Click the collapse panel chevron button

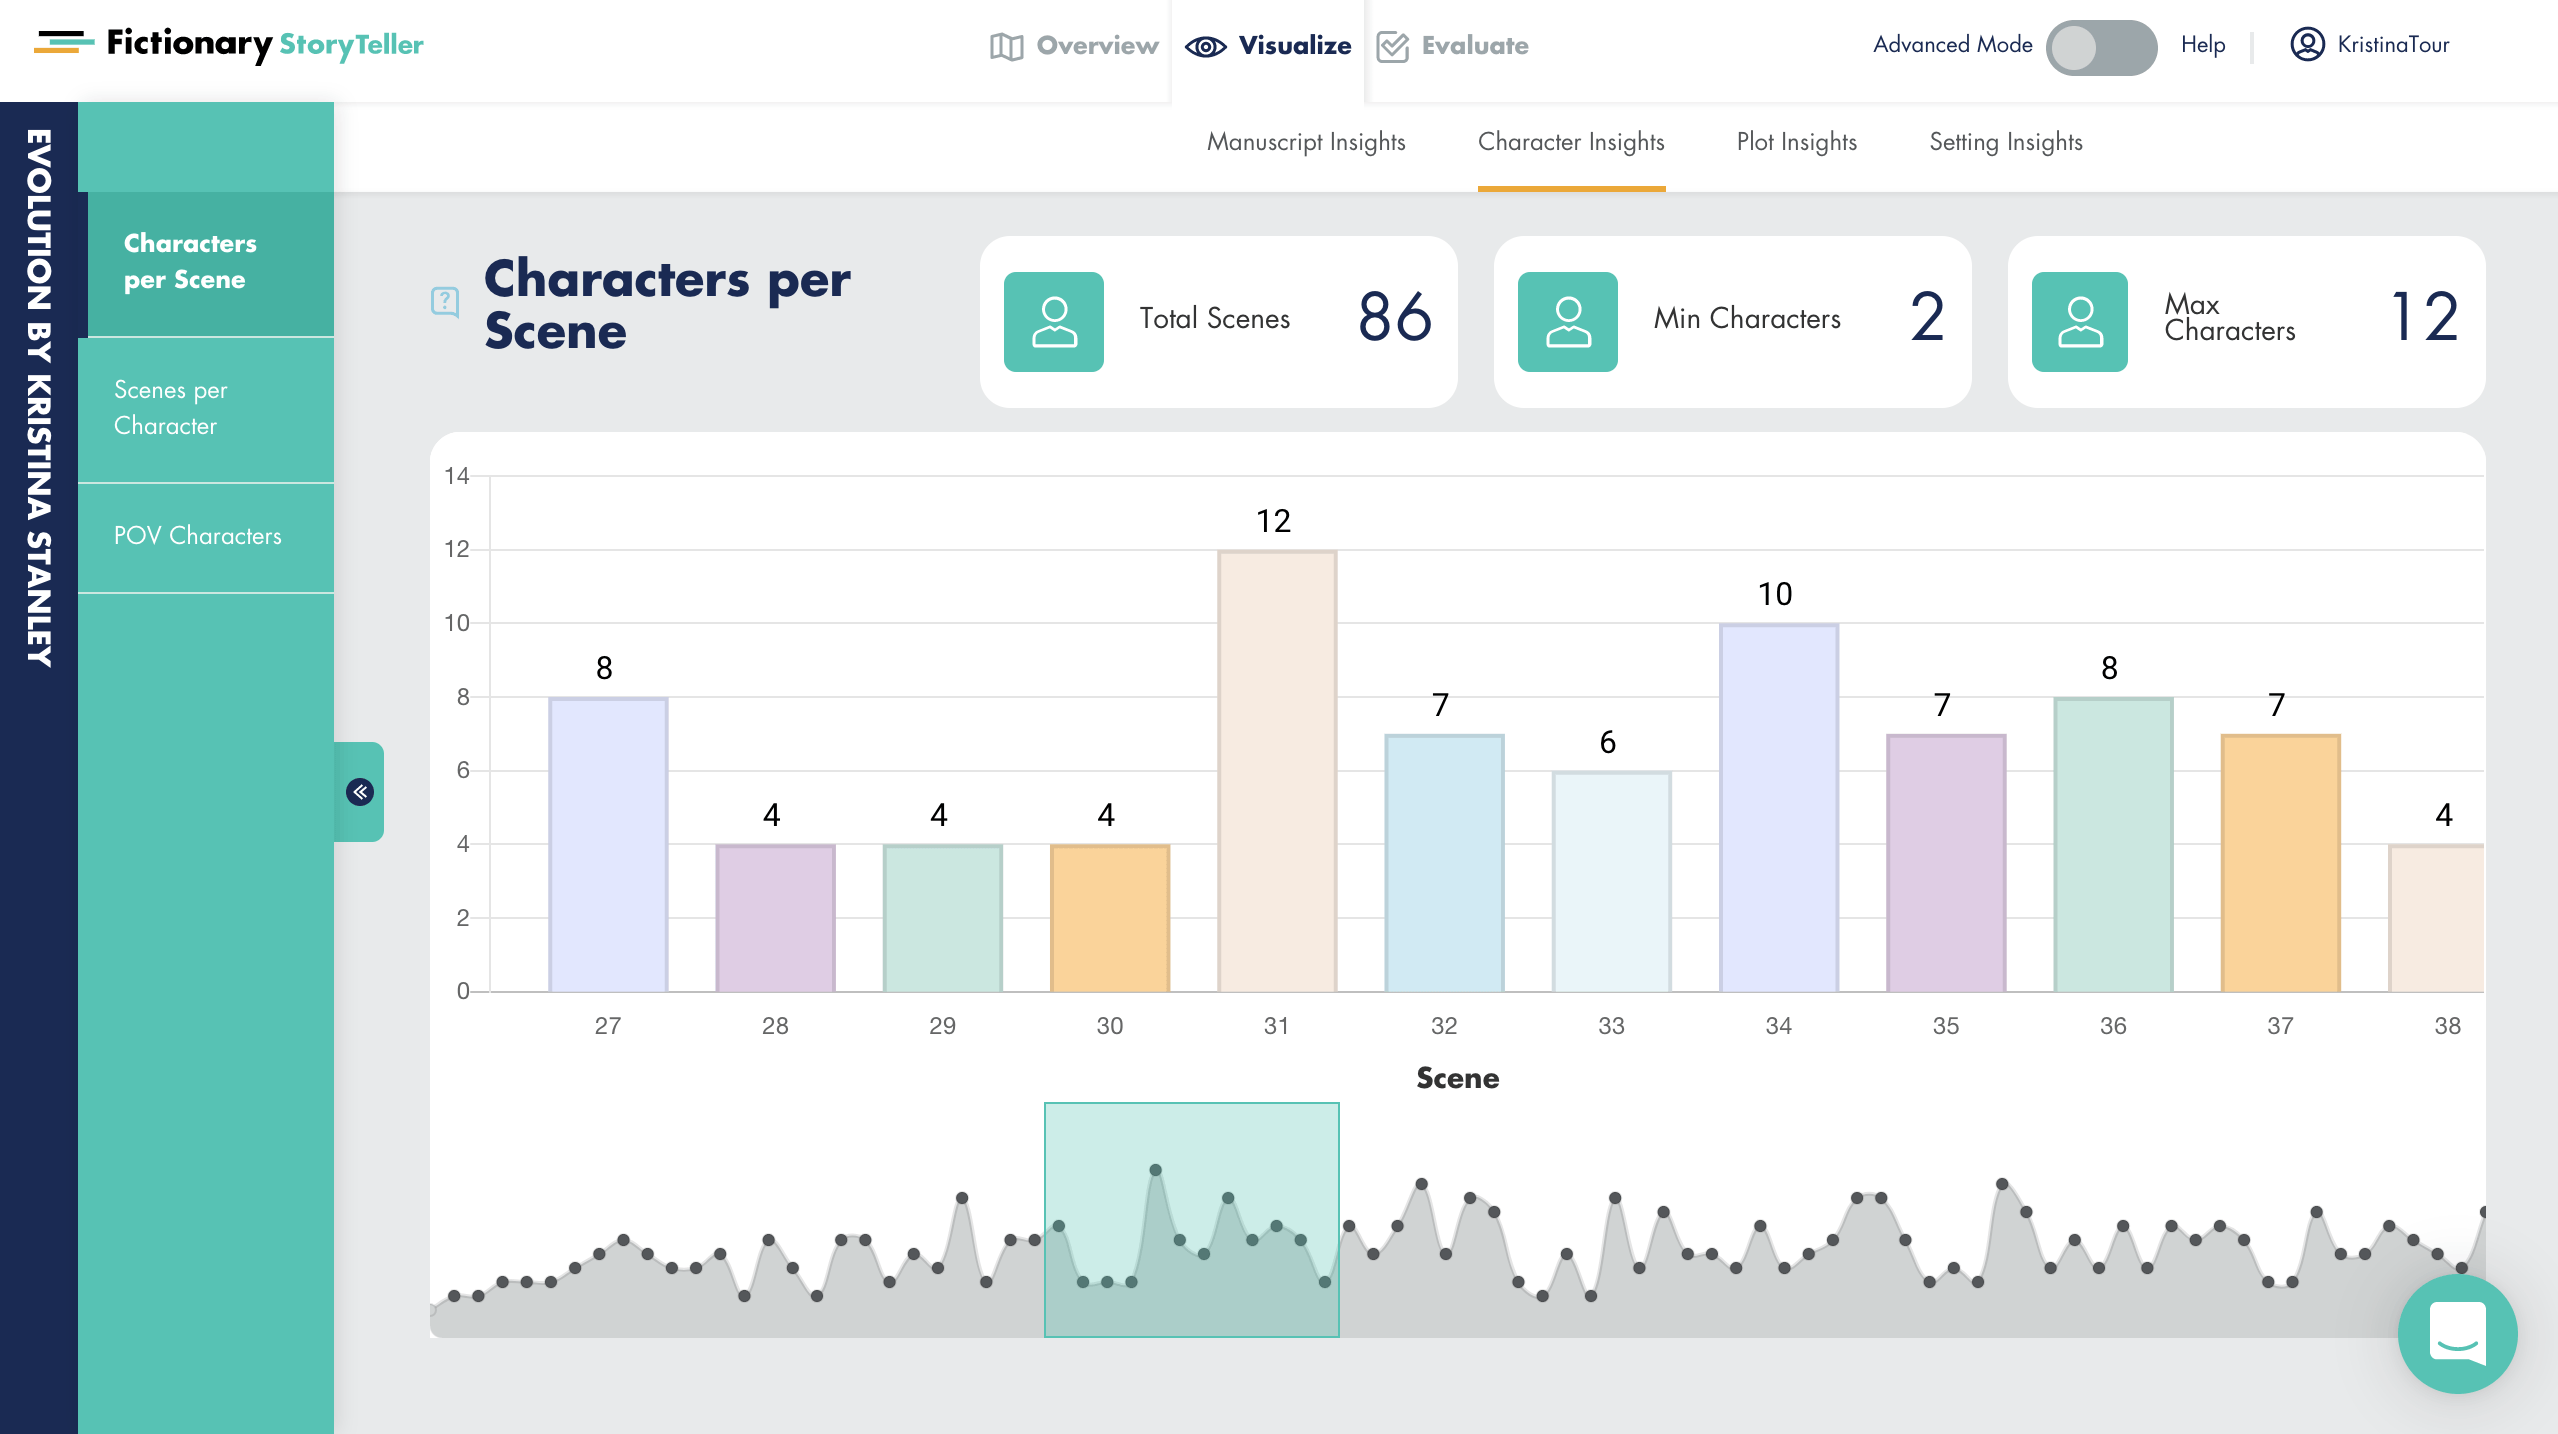360,793
